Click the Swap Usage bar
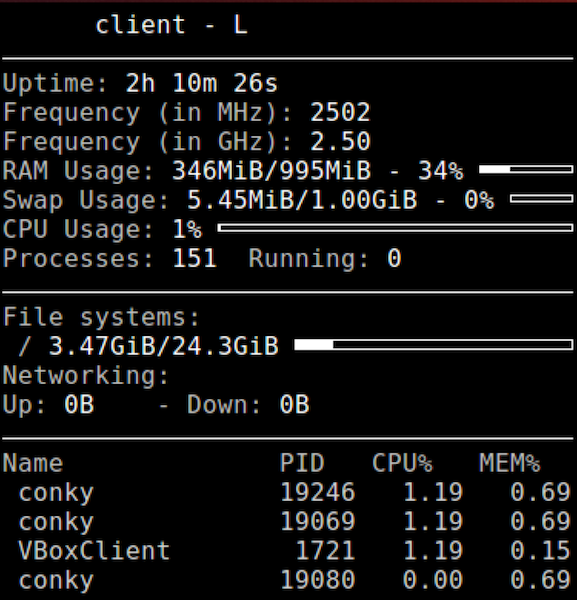The width and height of the screenshot is (577, 600). tap(542, 199)
